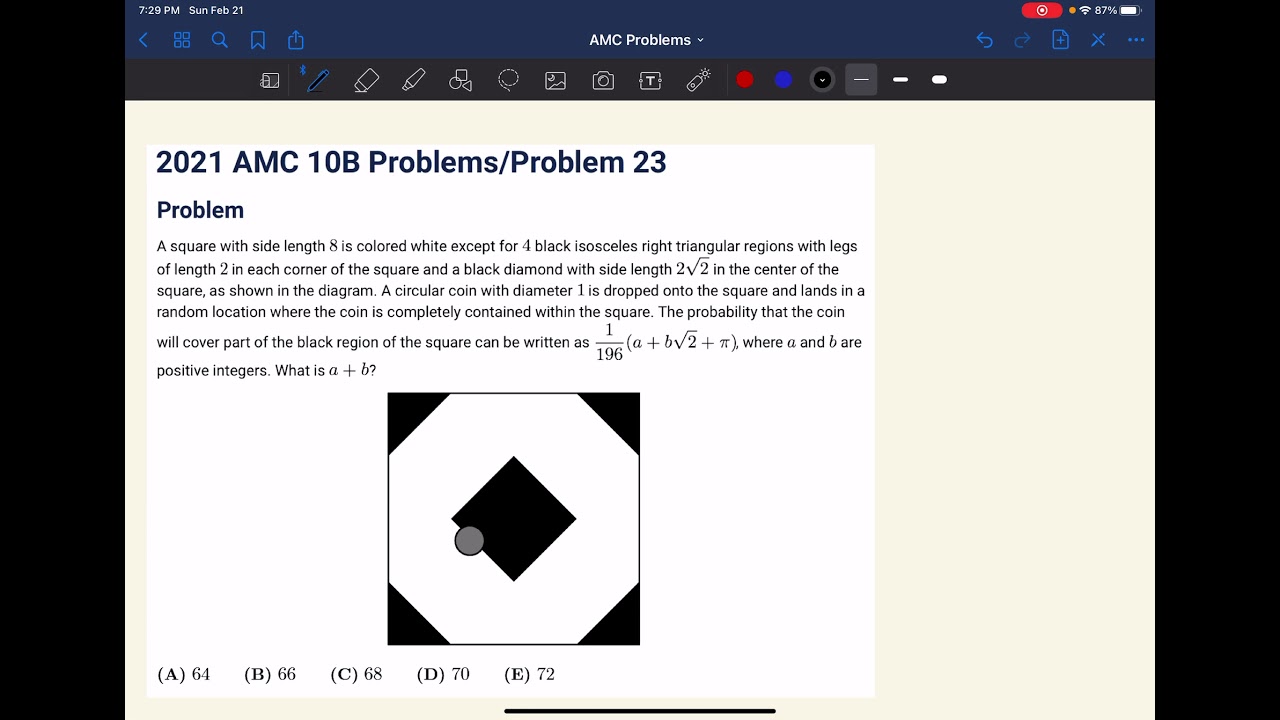Bookmark the current page
The width and height of the screenshot is (1280, 720).
pos(258,40)
